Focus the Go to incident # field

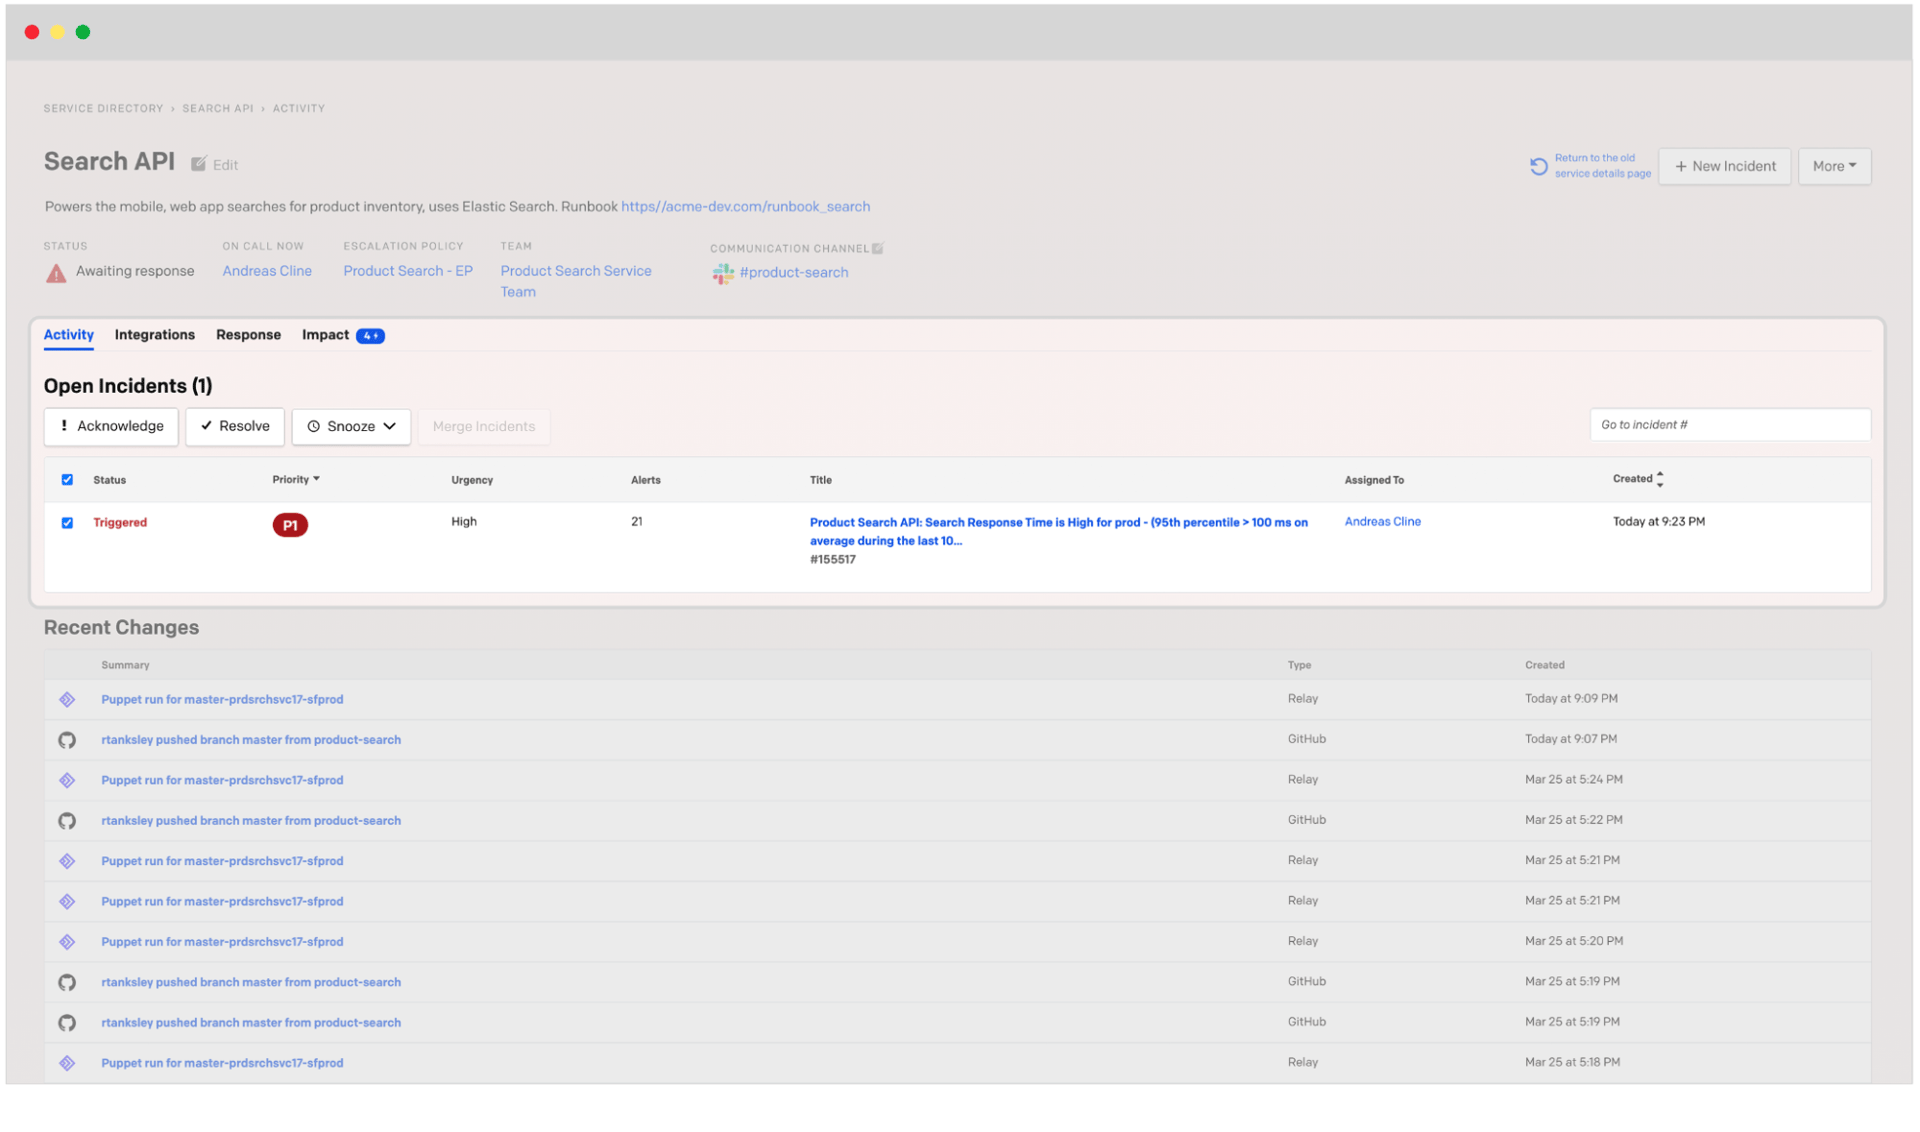[x=1729, y=425]
